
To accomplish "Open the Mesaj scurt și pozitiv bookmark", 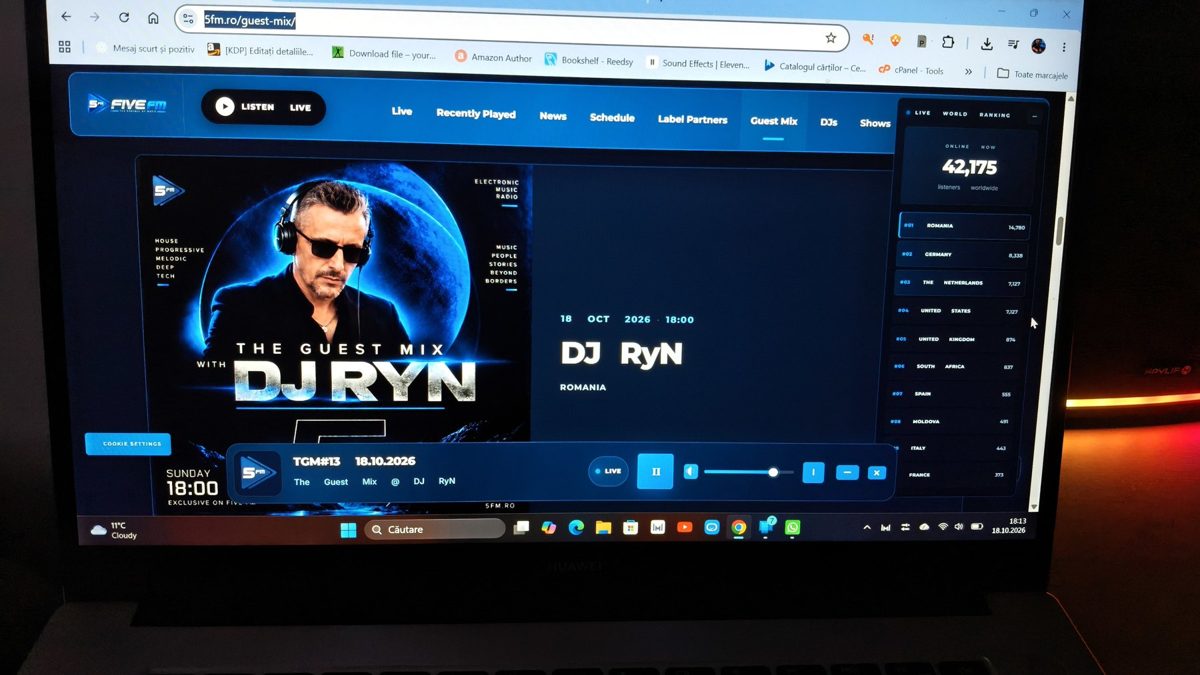I will coord(146,48).
